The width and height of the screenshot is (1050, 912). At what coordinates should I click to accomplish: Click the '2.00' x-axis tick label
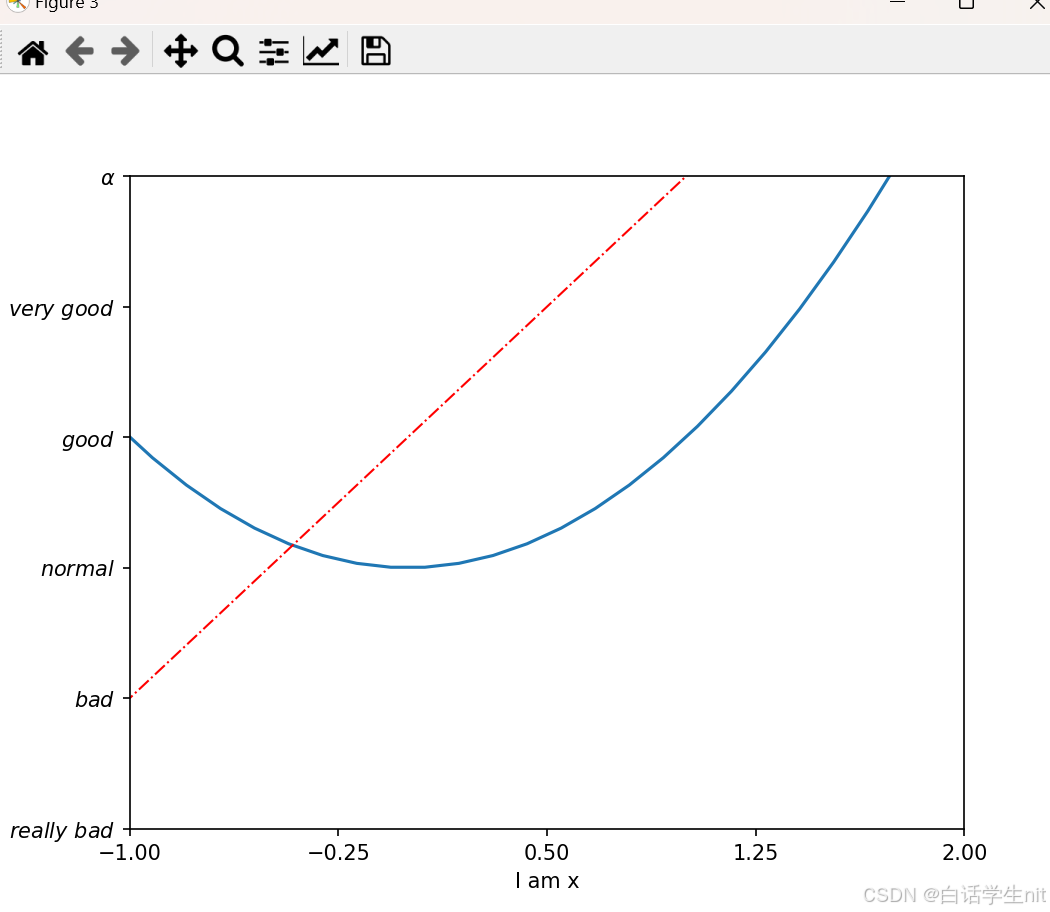(964, 853)
